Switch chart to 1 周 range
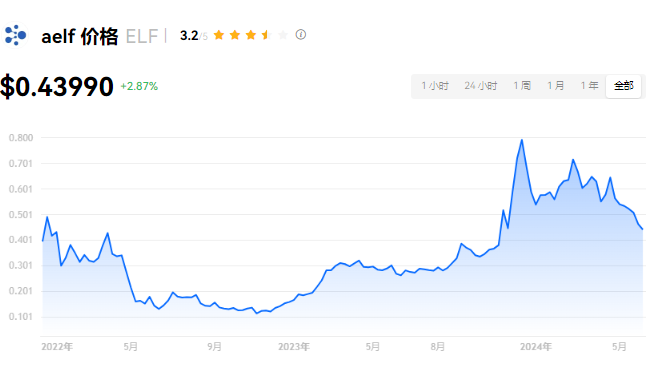Image resolution: width=655 pixels, height=372 pixels. point(522,86)
